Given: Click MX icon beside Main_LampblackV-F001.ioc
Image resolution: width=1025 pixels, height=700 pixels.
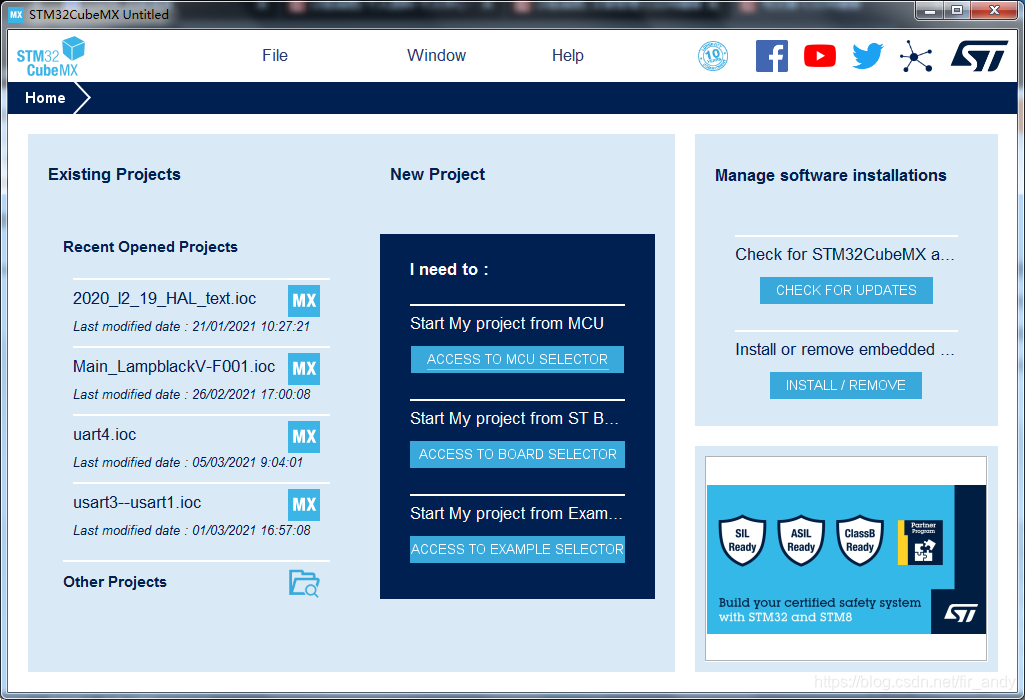Looking at the screenshot, I should tap(304, 369).
